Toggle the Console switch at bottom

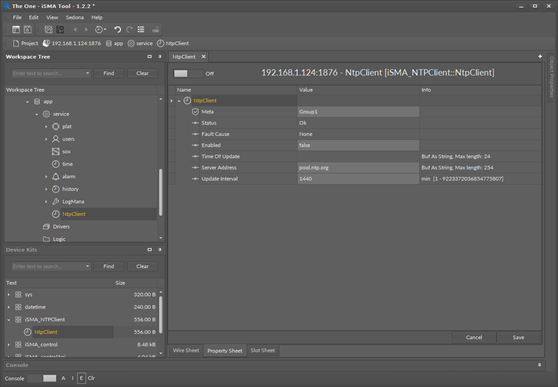[x=42, y=378]
